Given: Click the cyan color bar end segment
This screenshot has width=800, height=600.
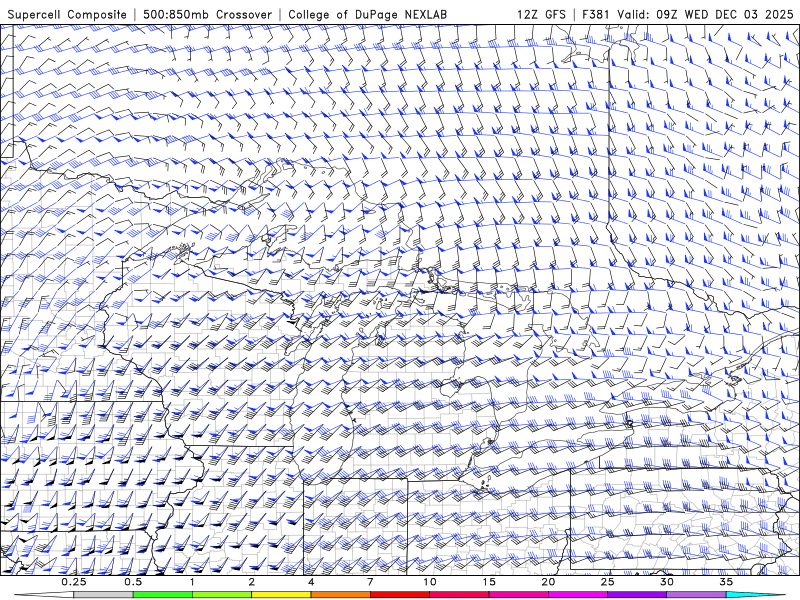Looking at the screenshot, I should 755,595.
